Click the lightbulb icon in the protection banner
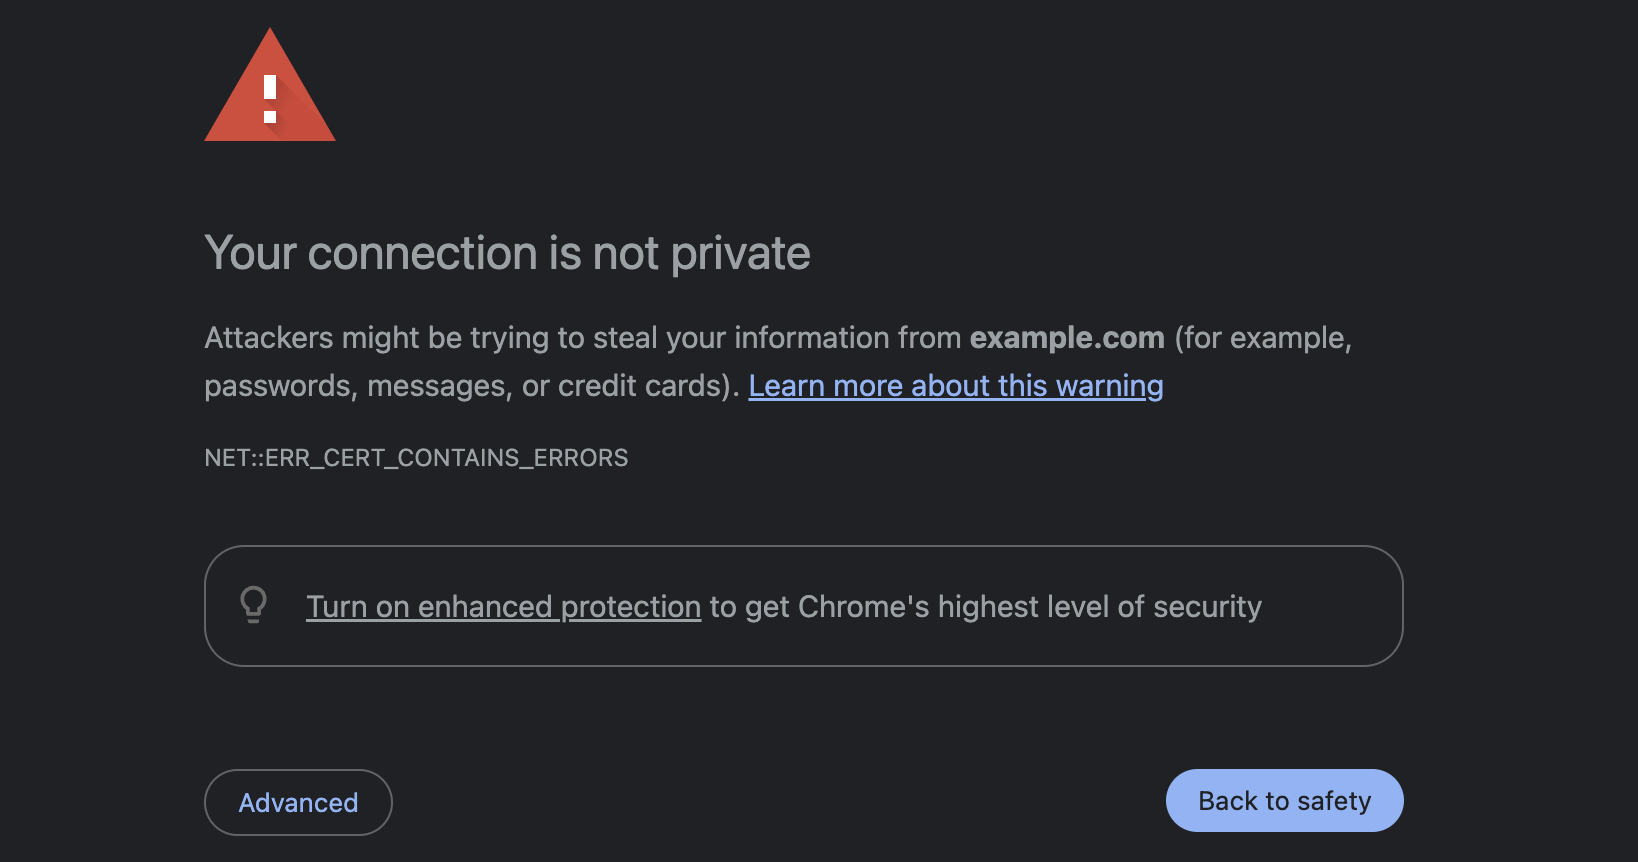 click(x=254, y=605)
